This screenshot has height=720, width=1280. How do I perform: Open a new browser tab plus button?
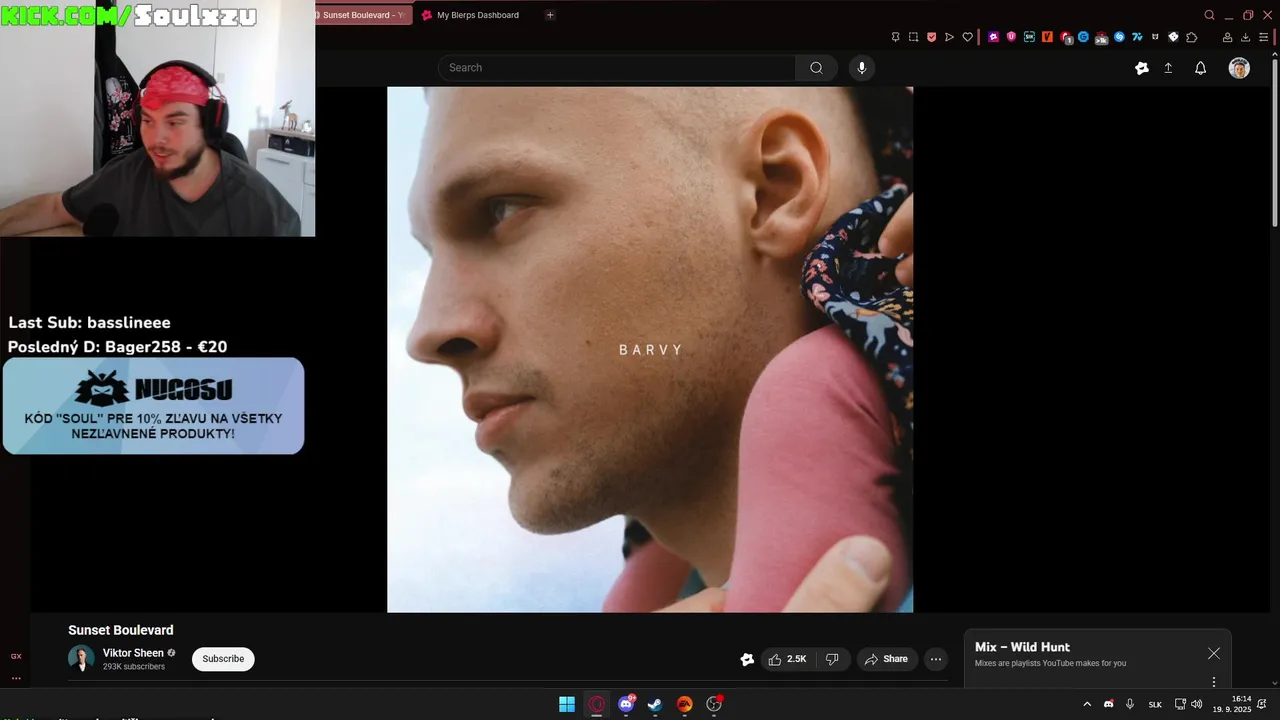tap(550, 15)
